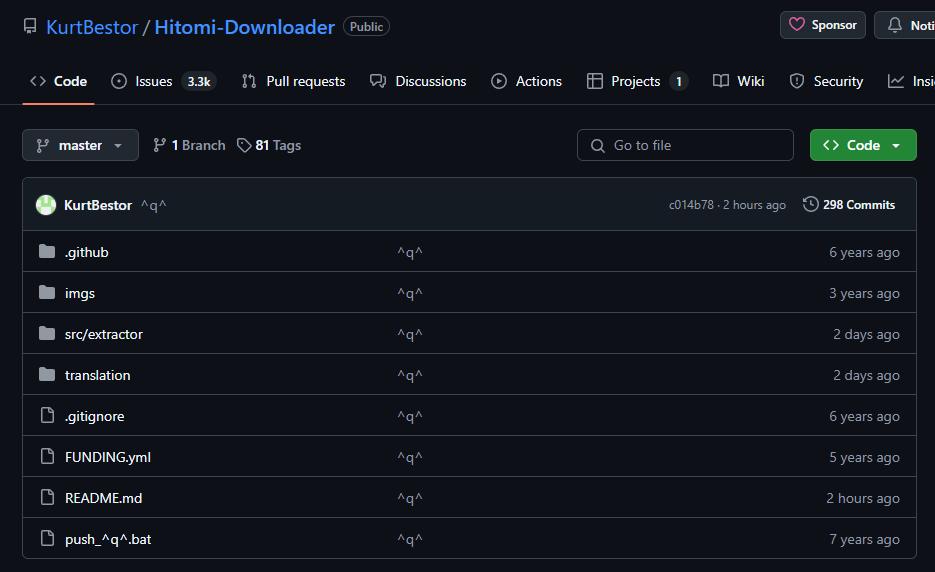The height and width of the screenshot is (572, 935).
Task: Open the ^q^ commit message in src/extractor row
Action: pos(410,334)
